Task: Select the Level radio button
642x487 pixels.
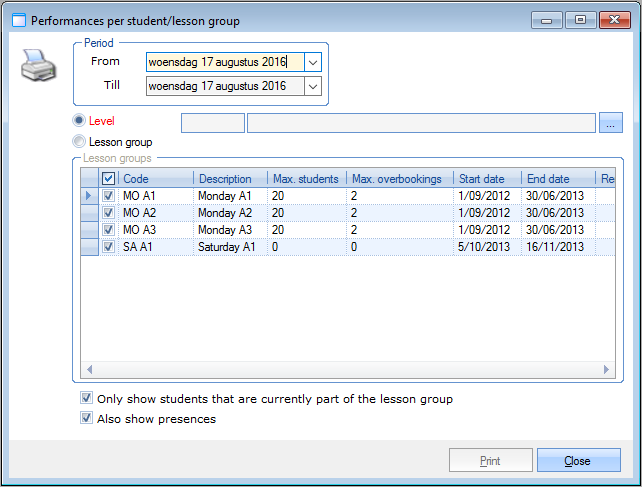Action: tap(80, 121)
